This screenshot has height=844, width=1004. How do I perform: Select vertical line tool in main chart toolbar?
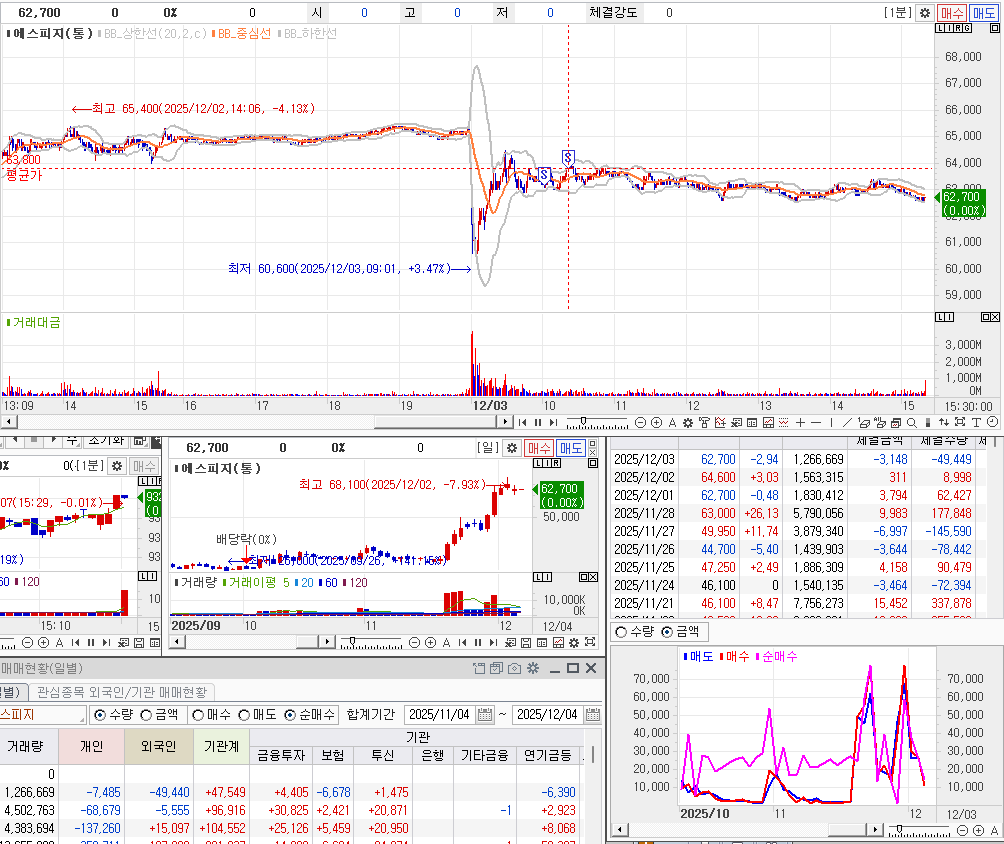pos(831,423)
